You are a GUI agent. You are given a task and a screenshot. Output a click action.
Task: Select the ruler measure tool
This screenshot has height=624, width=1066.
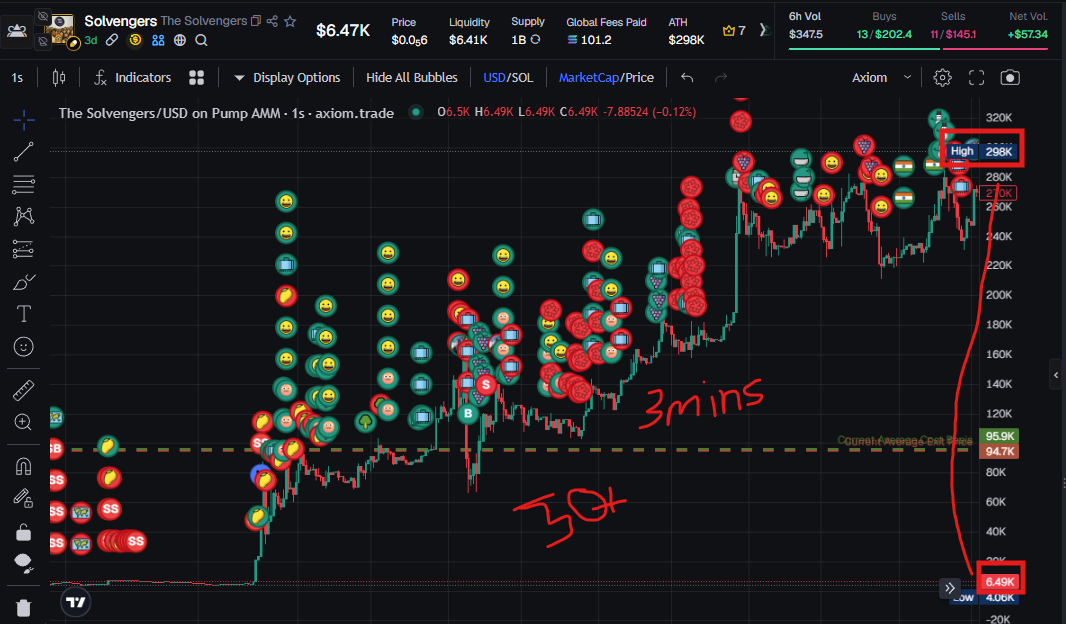point(23,390)
